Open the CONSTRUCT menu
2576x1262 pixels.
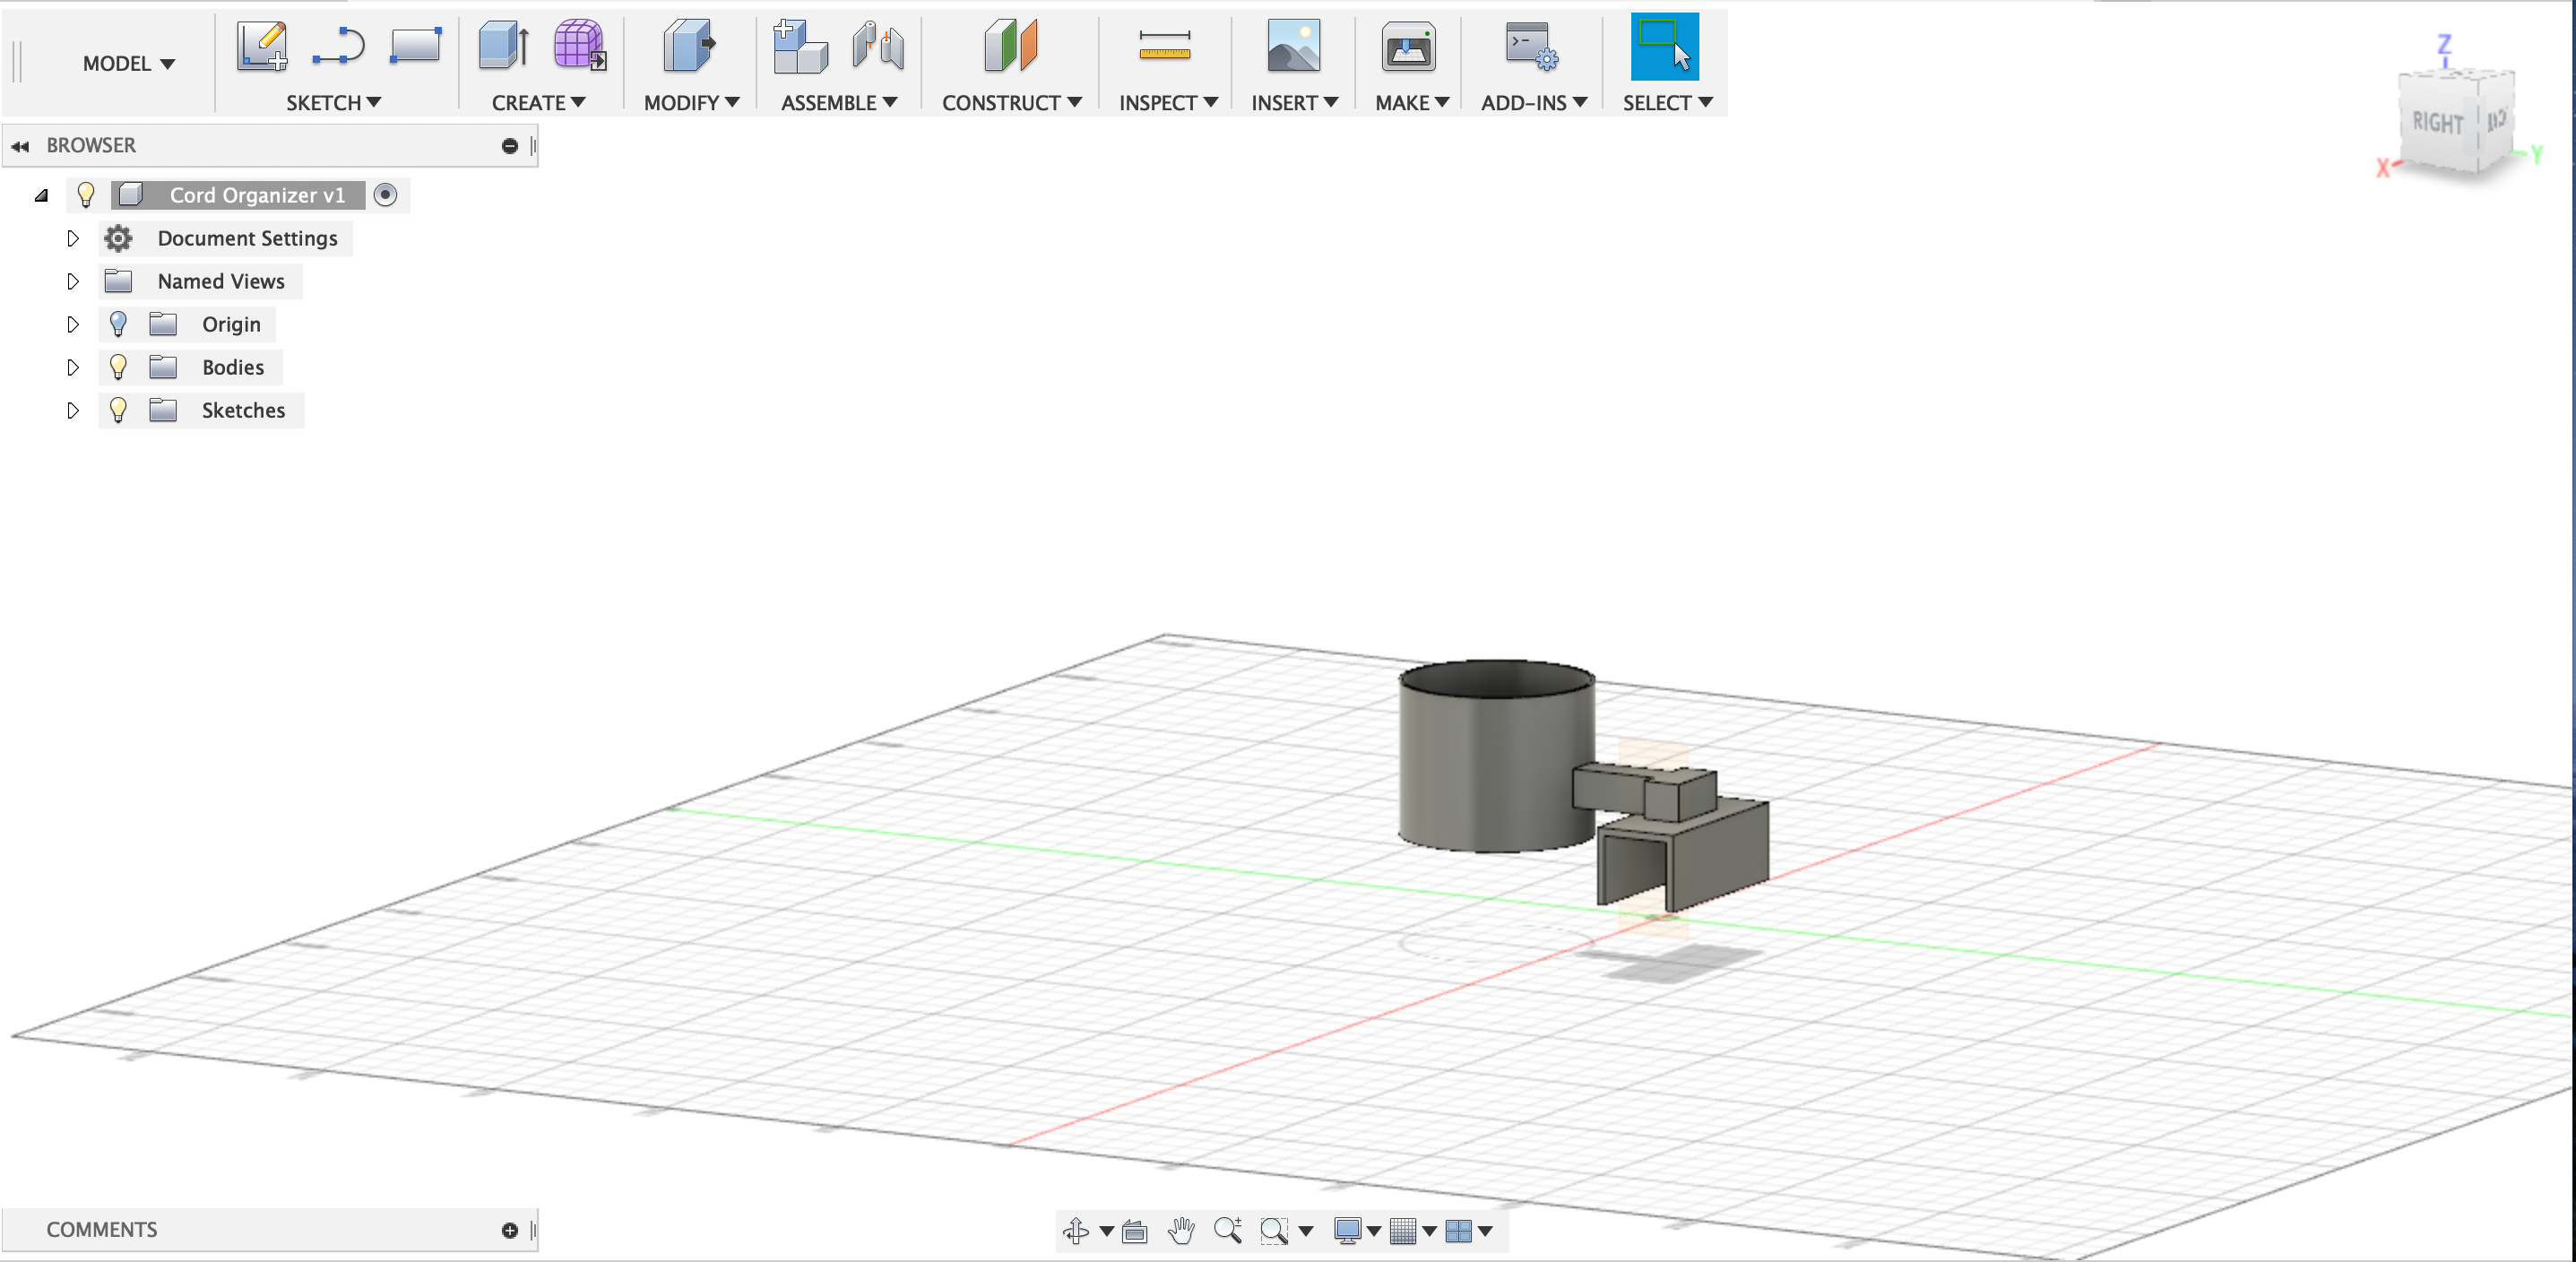1011,103
